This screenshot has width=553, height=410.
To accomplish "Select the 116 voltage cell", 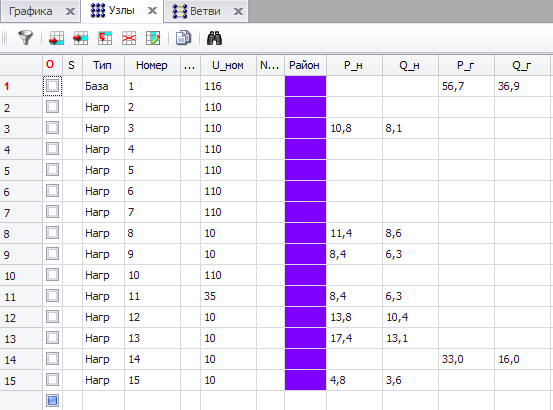I will pyautogui.click(x=228, y=86).
